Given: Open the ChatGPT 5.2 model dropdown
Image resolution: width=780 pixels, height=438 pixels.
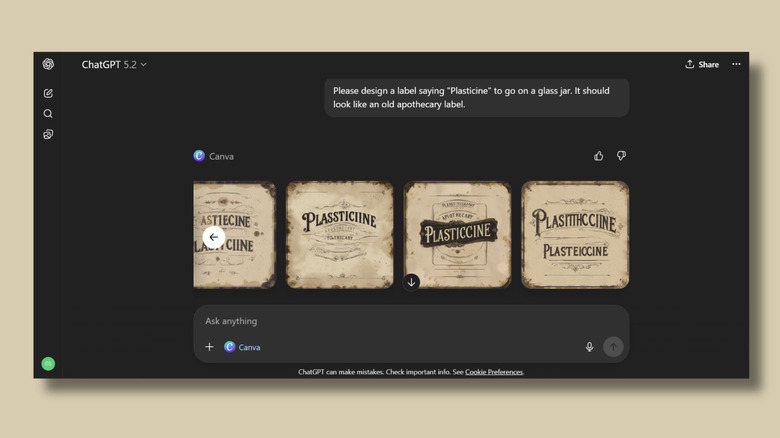Looking at the screenshot, I should click(114, 65).
